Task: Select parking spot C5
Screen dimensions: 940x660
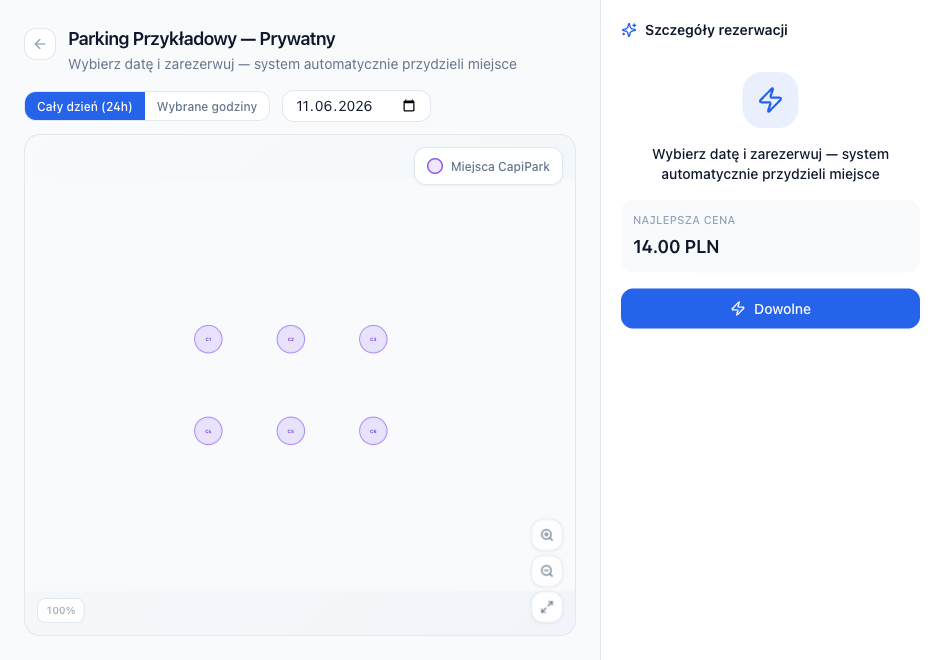Action: pyautogui.click(x=291, y=431)
